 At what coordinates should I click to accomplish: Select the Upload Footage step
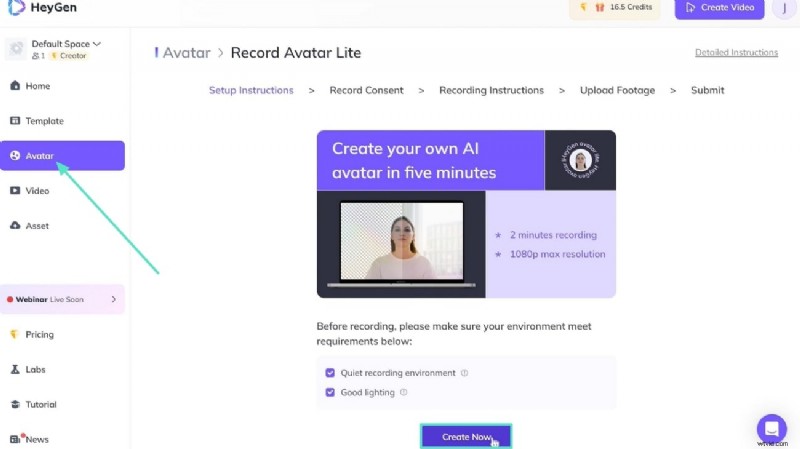[617, 90]
